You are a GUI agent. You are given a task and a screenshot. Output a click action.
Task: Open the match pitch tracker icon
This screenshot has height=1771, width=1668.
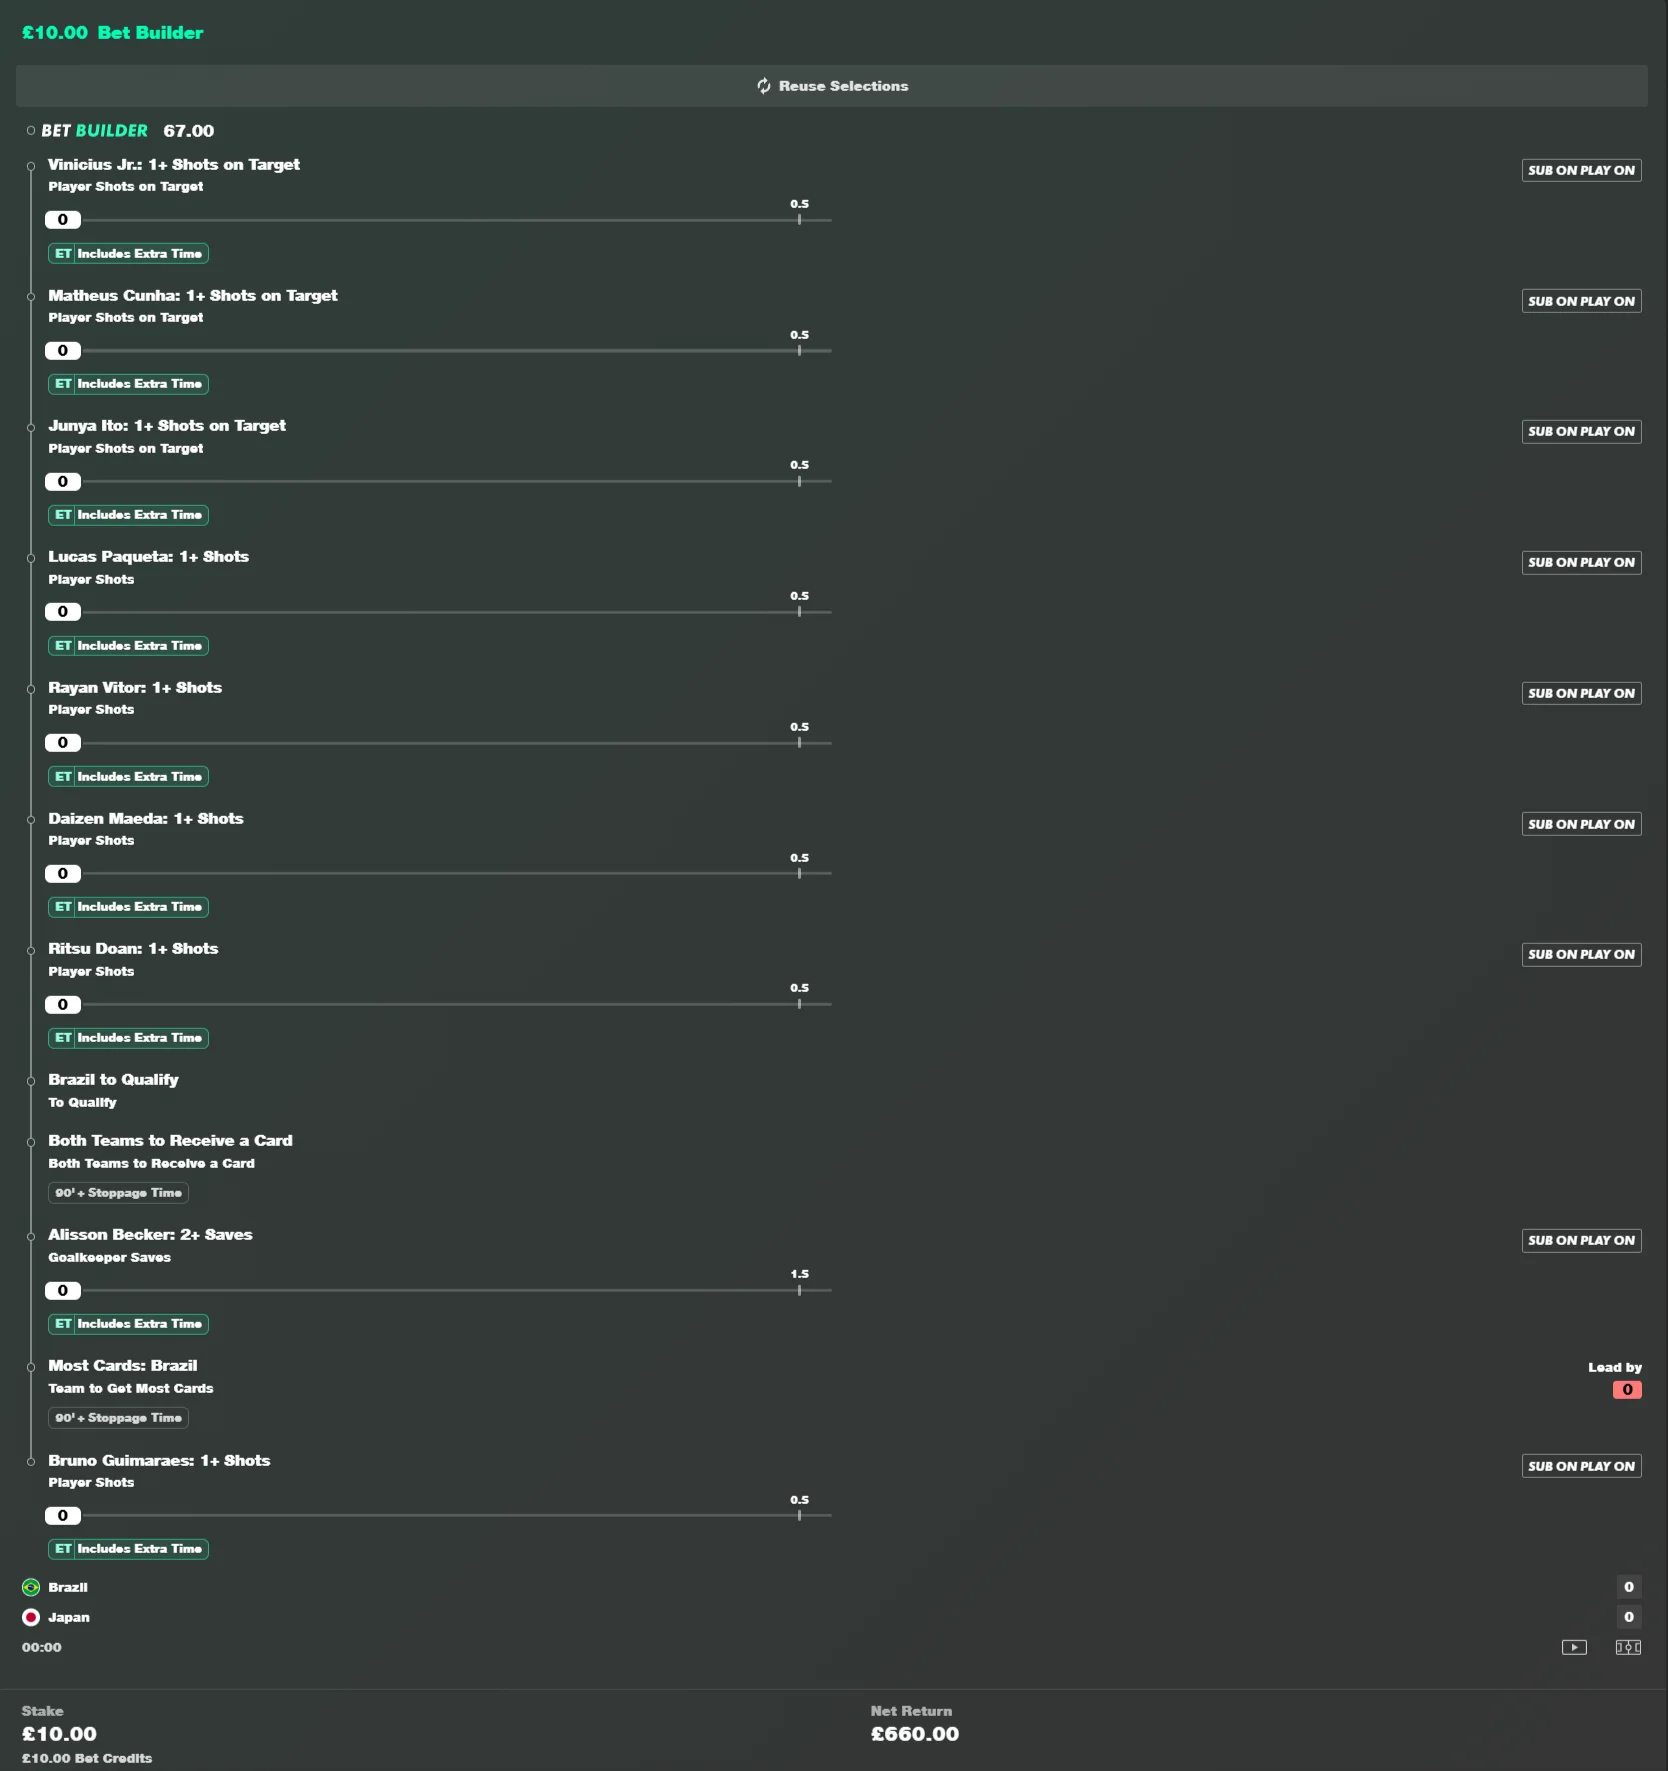tap(1628, 1647)
